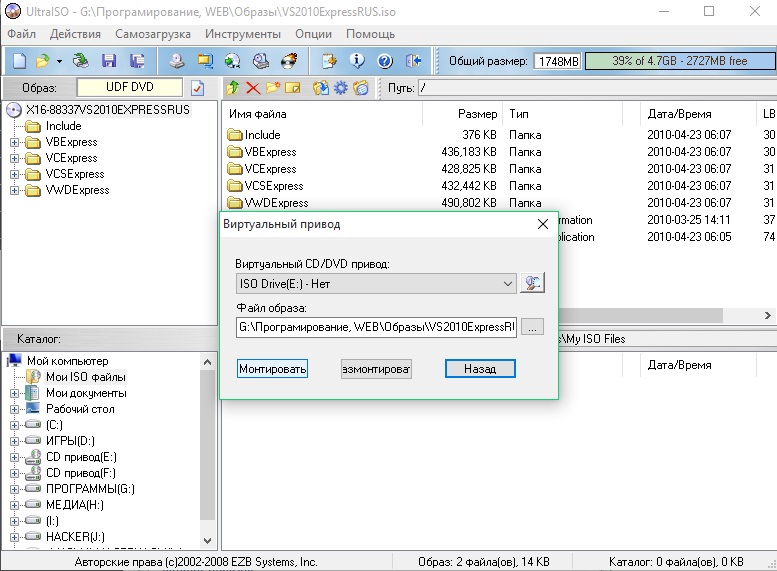Click the Compress ISO disc icon
Screen dimensions: 777x571
(x=232, y=61)
